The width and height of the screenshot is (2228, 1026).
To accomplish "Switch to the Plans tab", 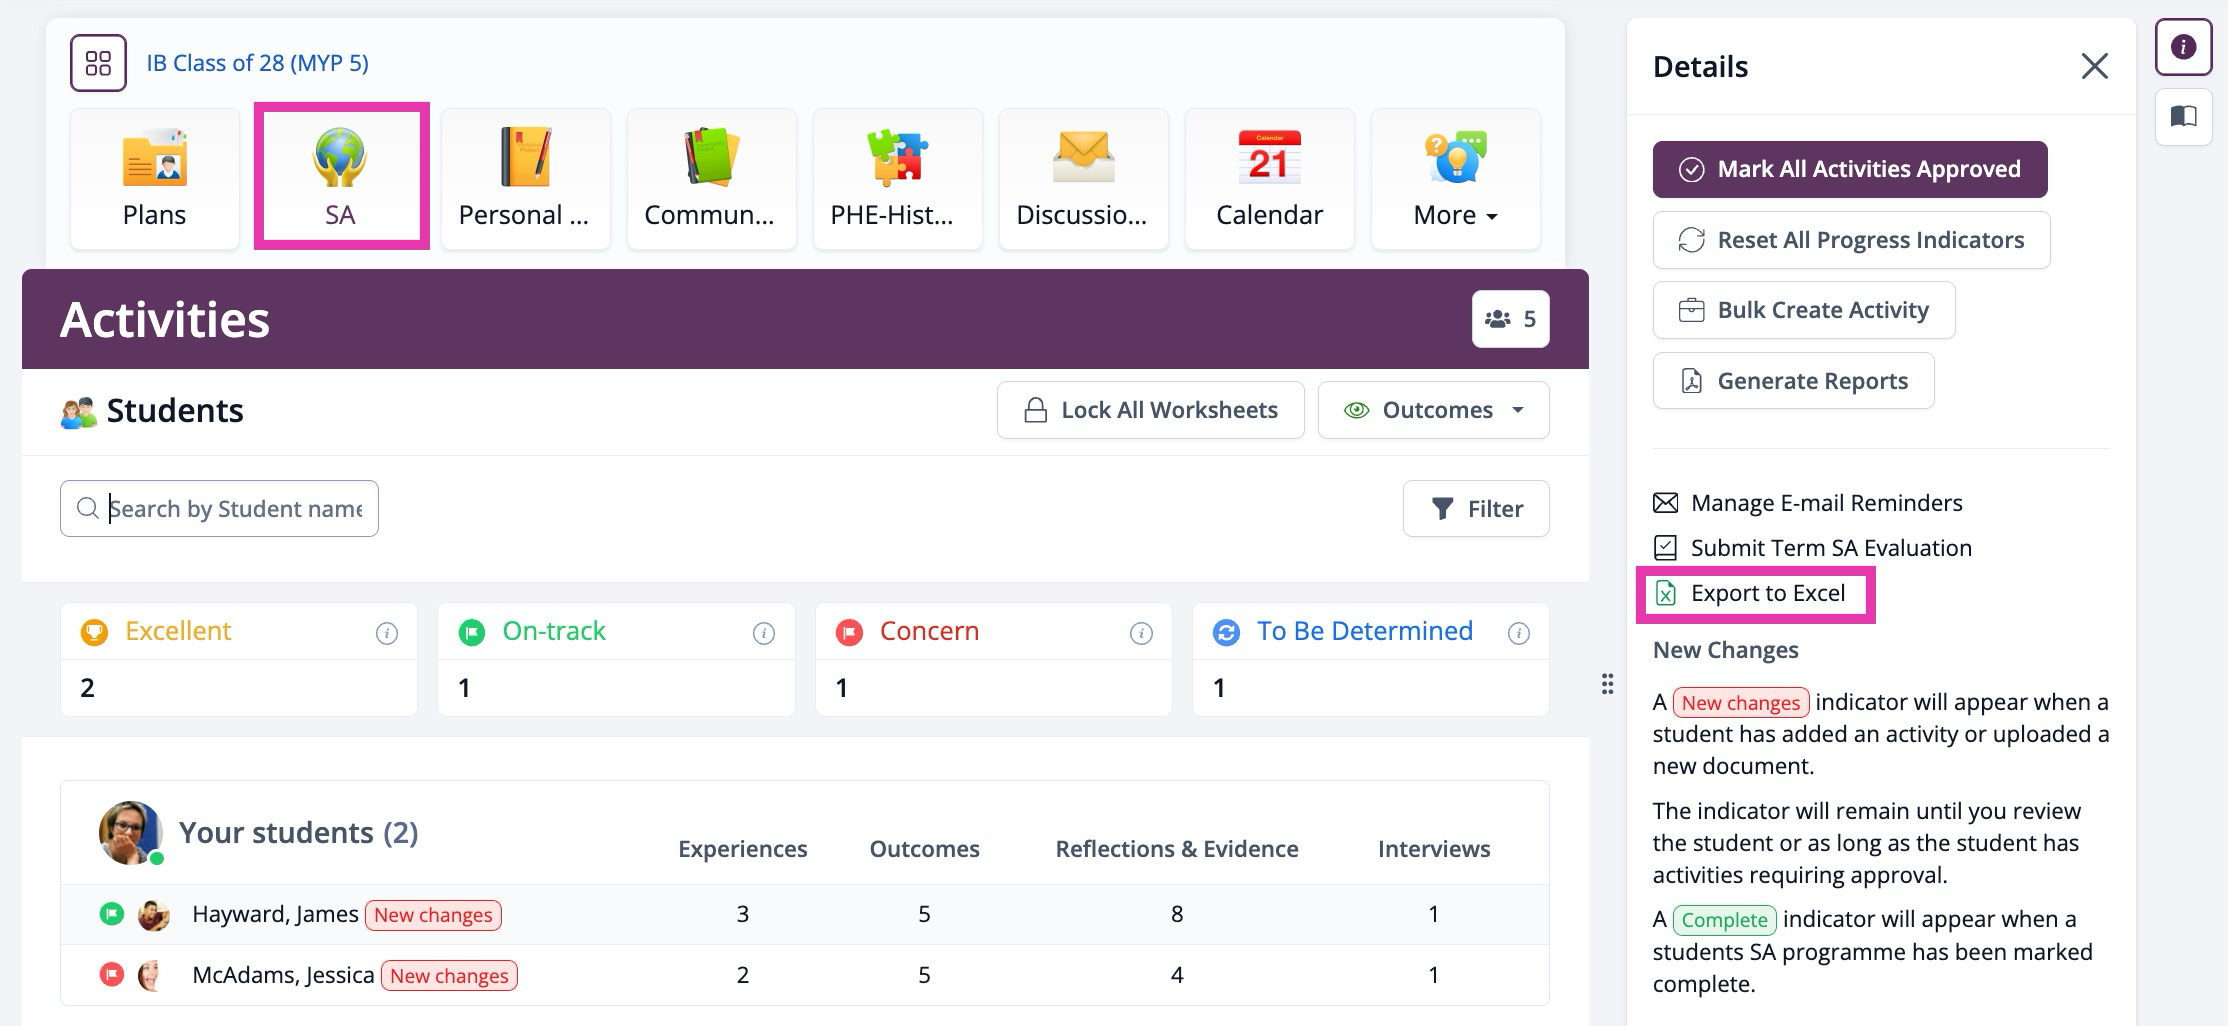I will tap(155, 180).
